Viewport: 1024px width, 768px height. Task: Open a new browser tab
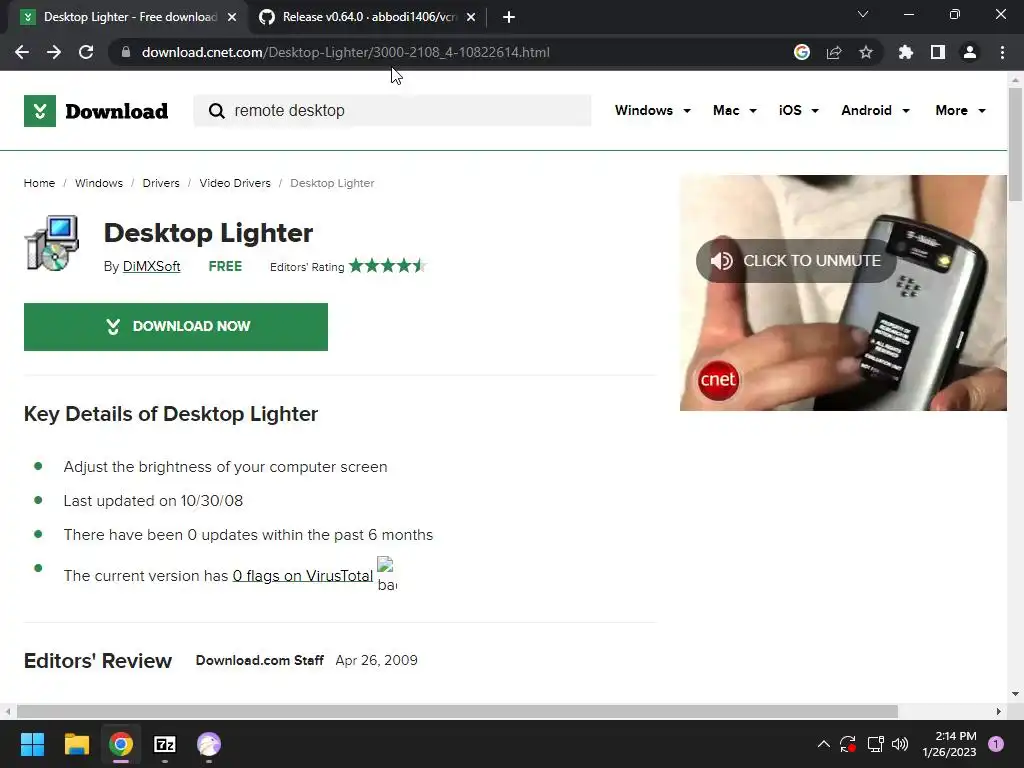click(509, 17)
